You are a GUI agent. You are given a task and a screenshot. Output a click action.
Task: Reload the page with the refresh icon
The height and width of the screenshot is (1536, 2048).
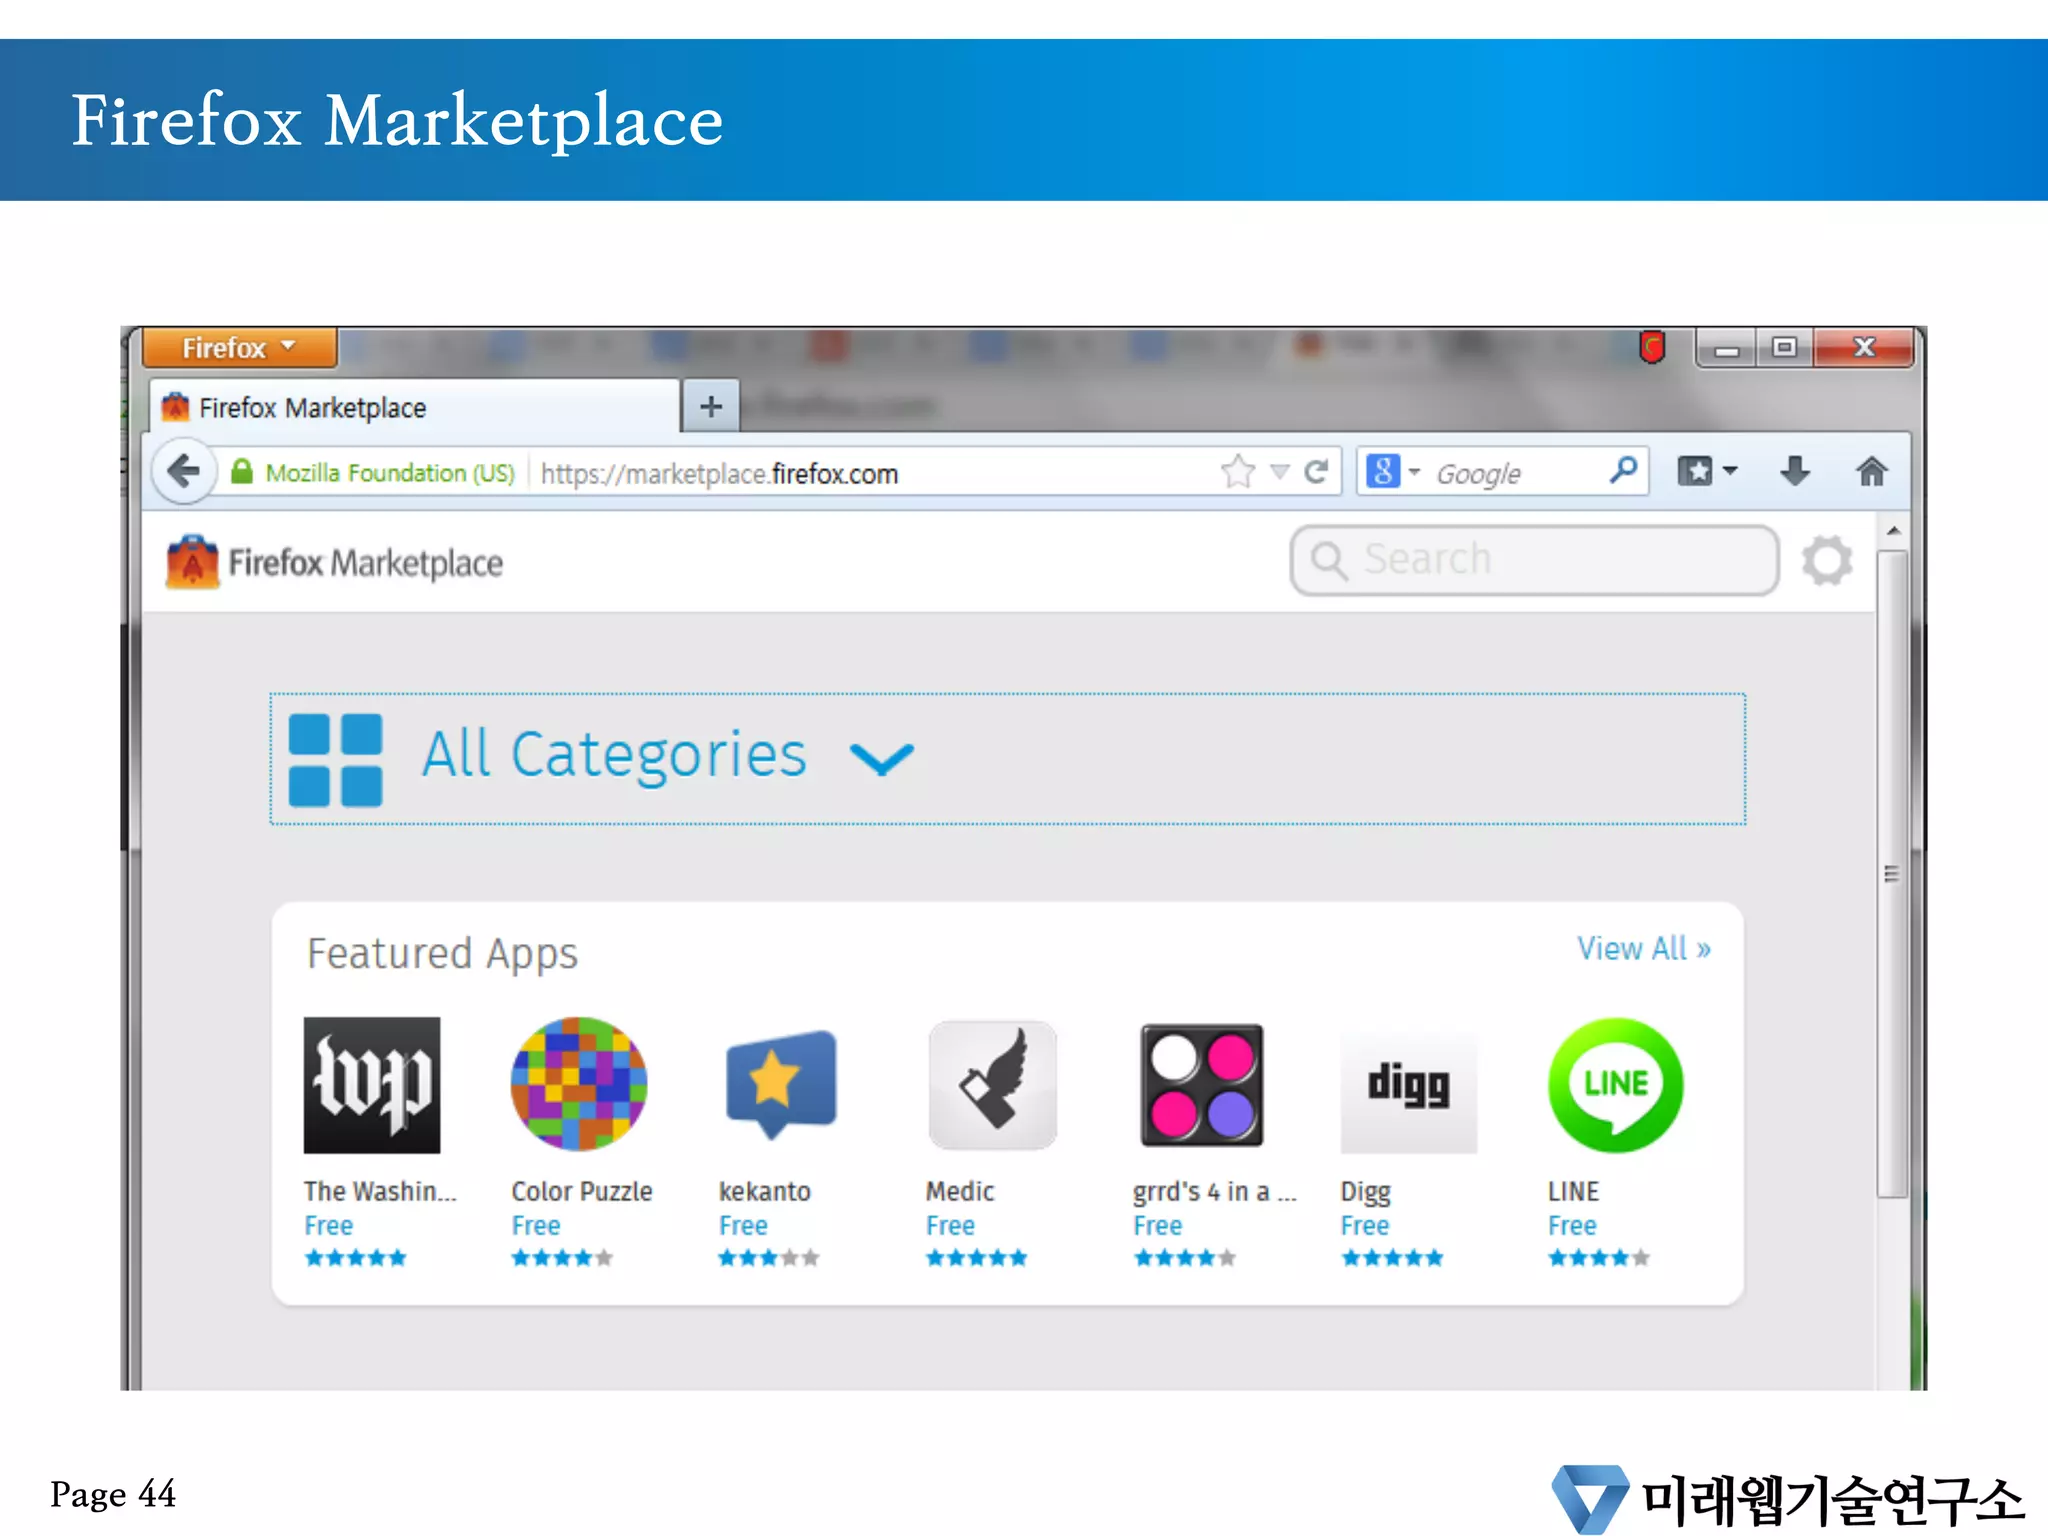[1316, 471]
